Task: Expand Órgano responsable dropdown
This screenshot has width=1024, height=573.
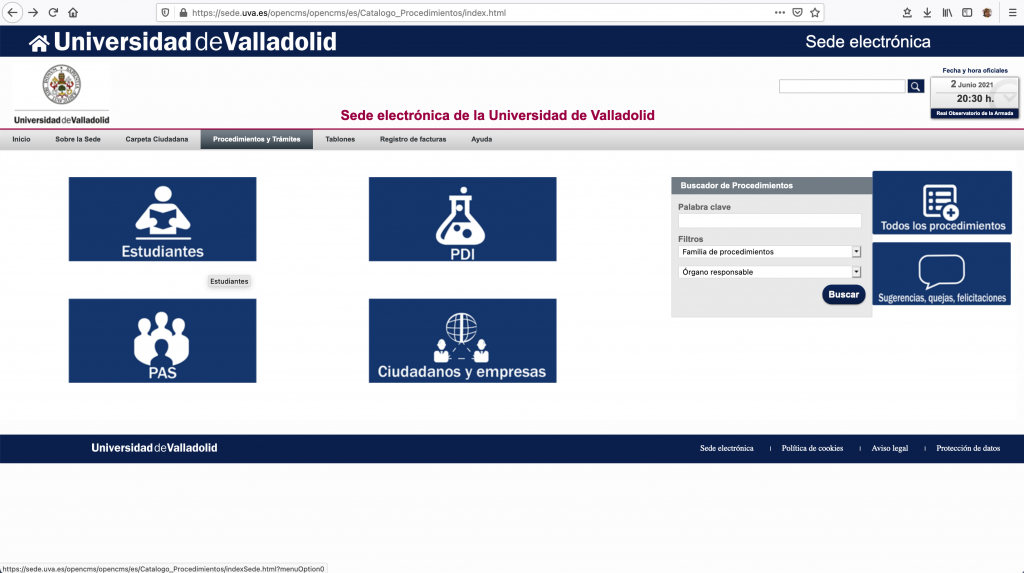Action: coord(769,272)
